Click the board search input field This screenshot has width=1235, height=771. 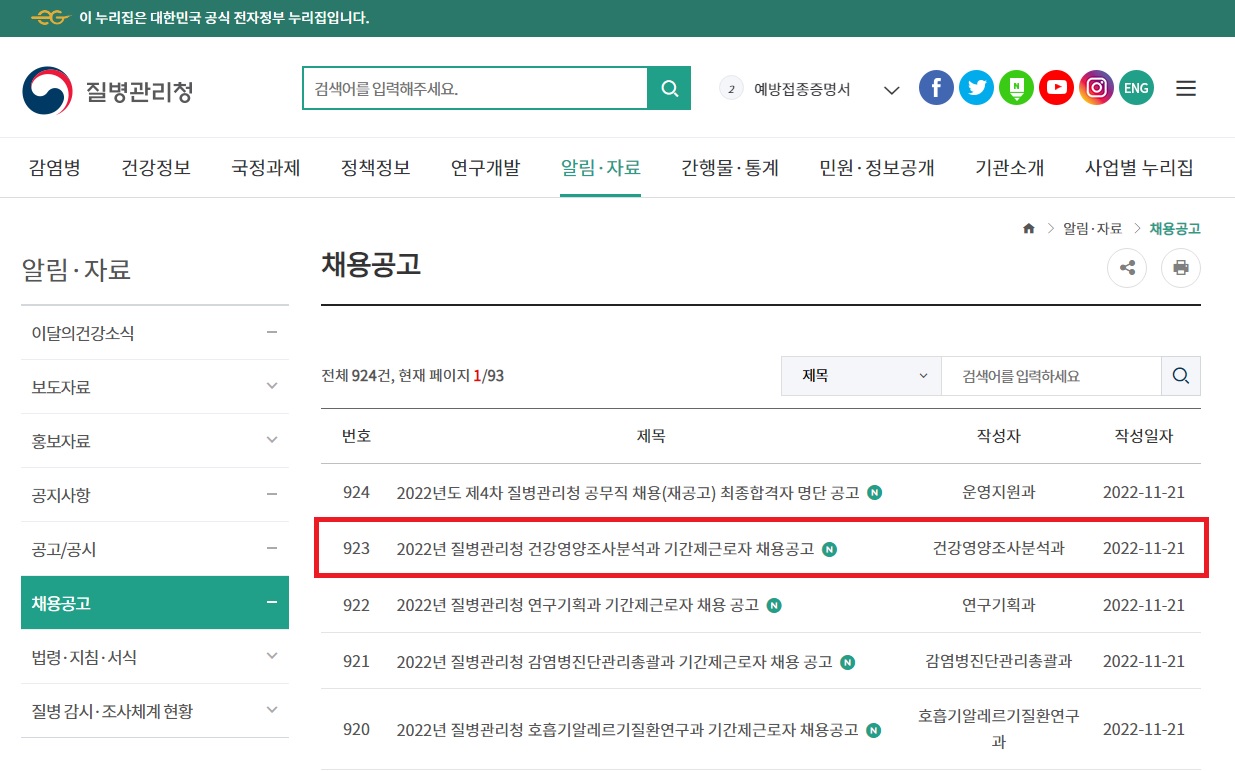1050,376
